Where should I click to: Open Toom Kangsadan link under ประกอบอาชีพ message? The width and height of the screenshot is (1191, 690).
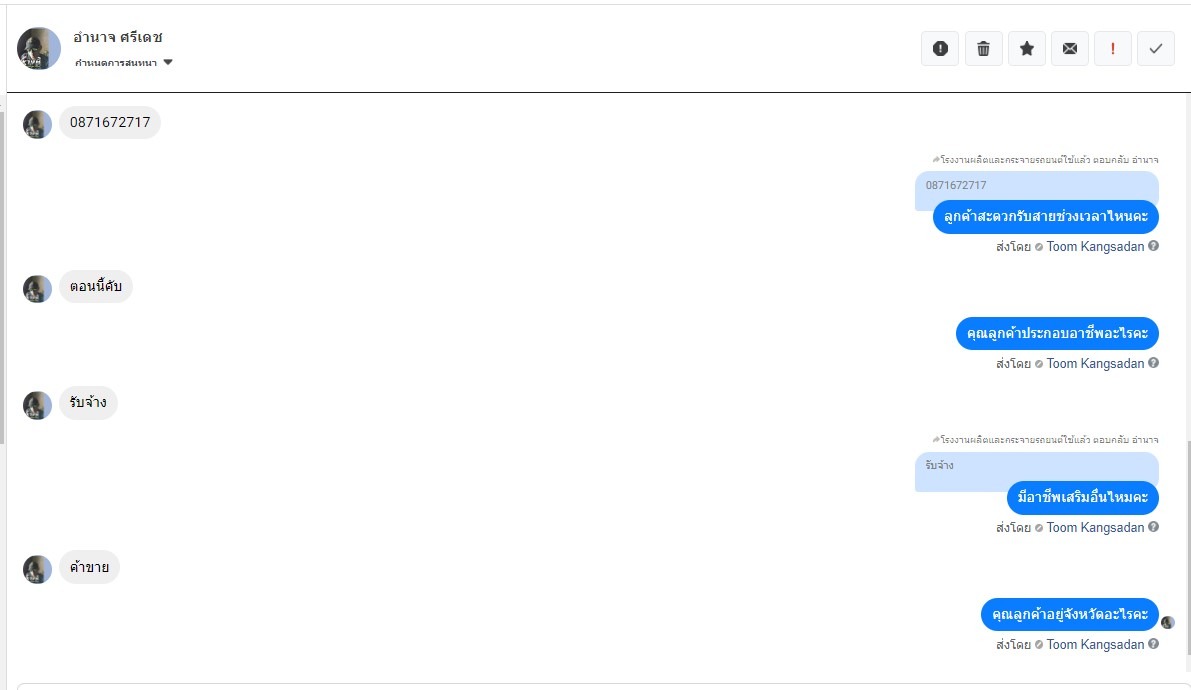point(1095,363)
